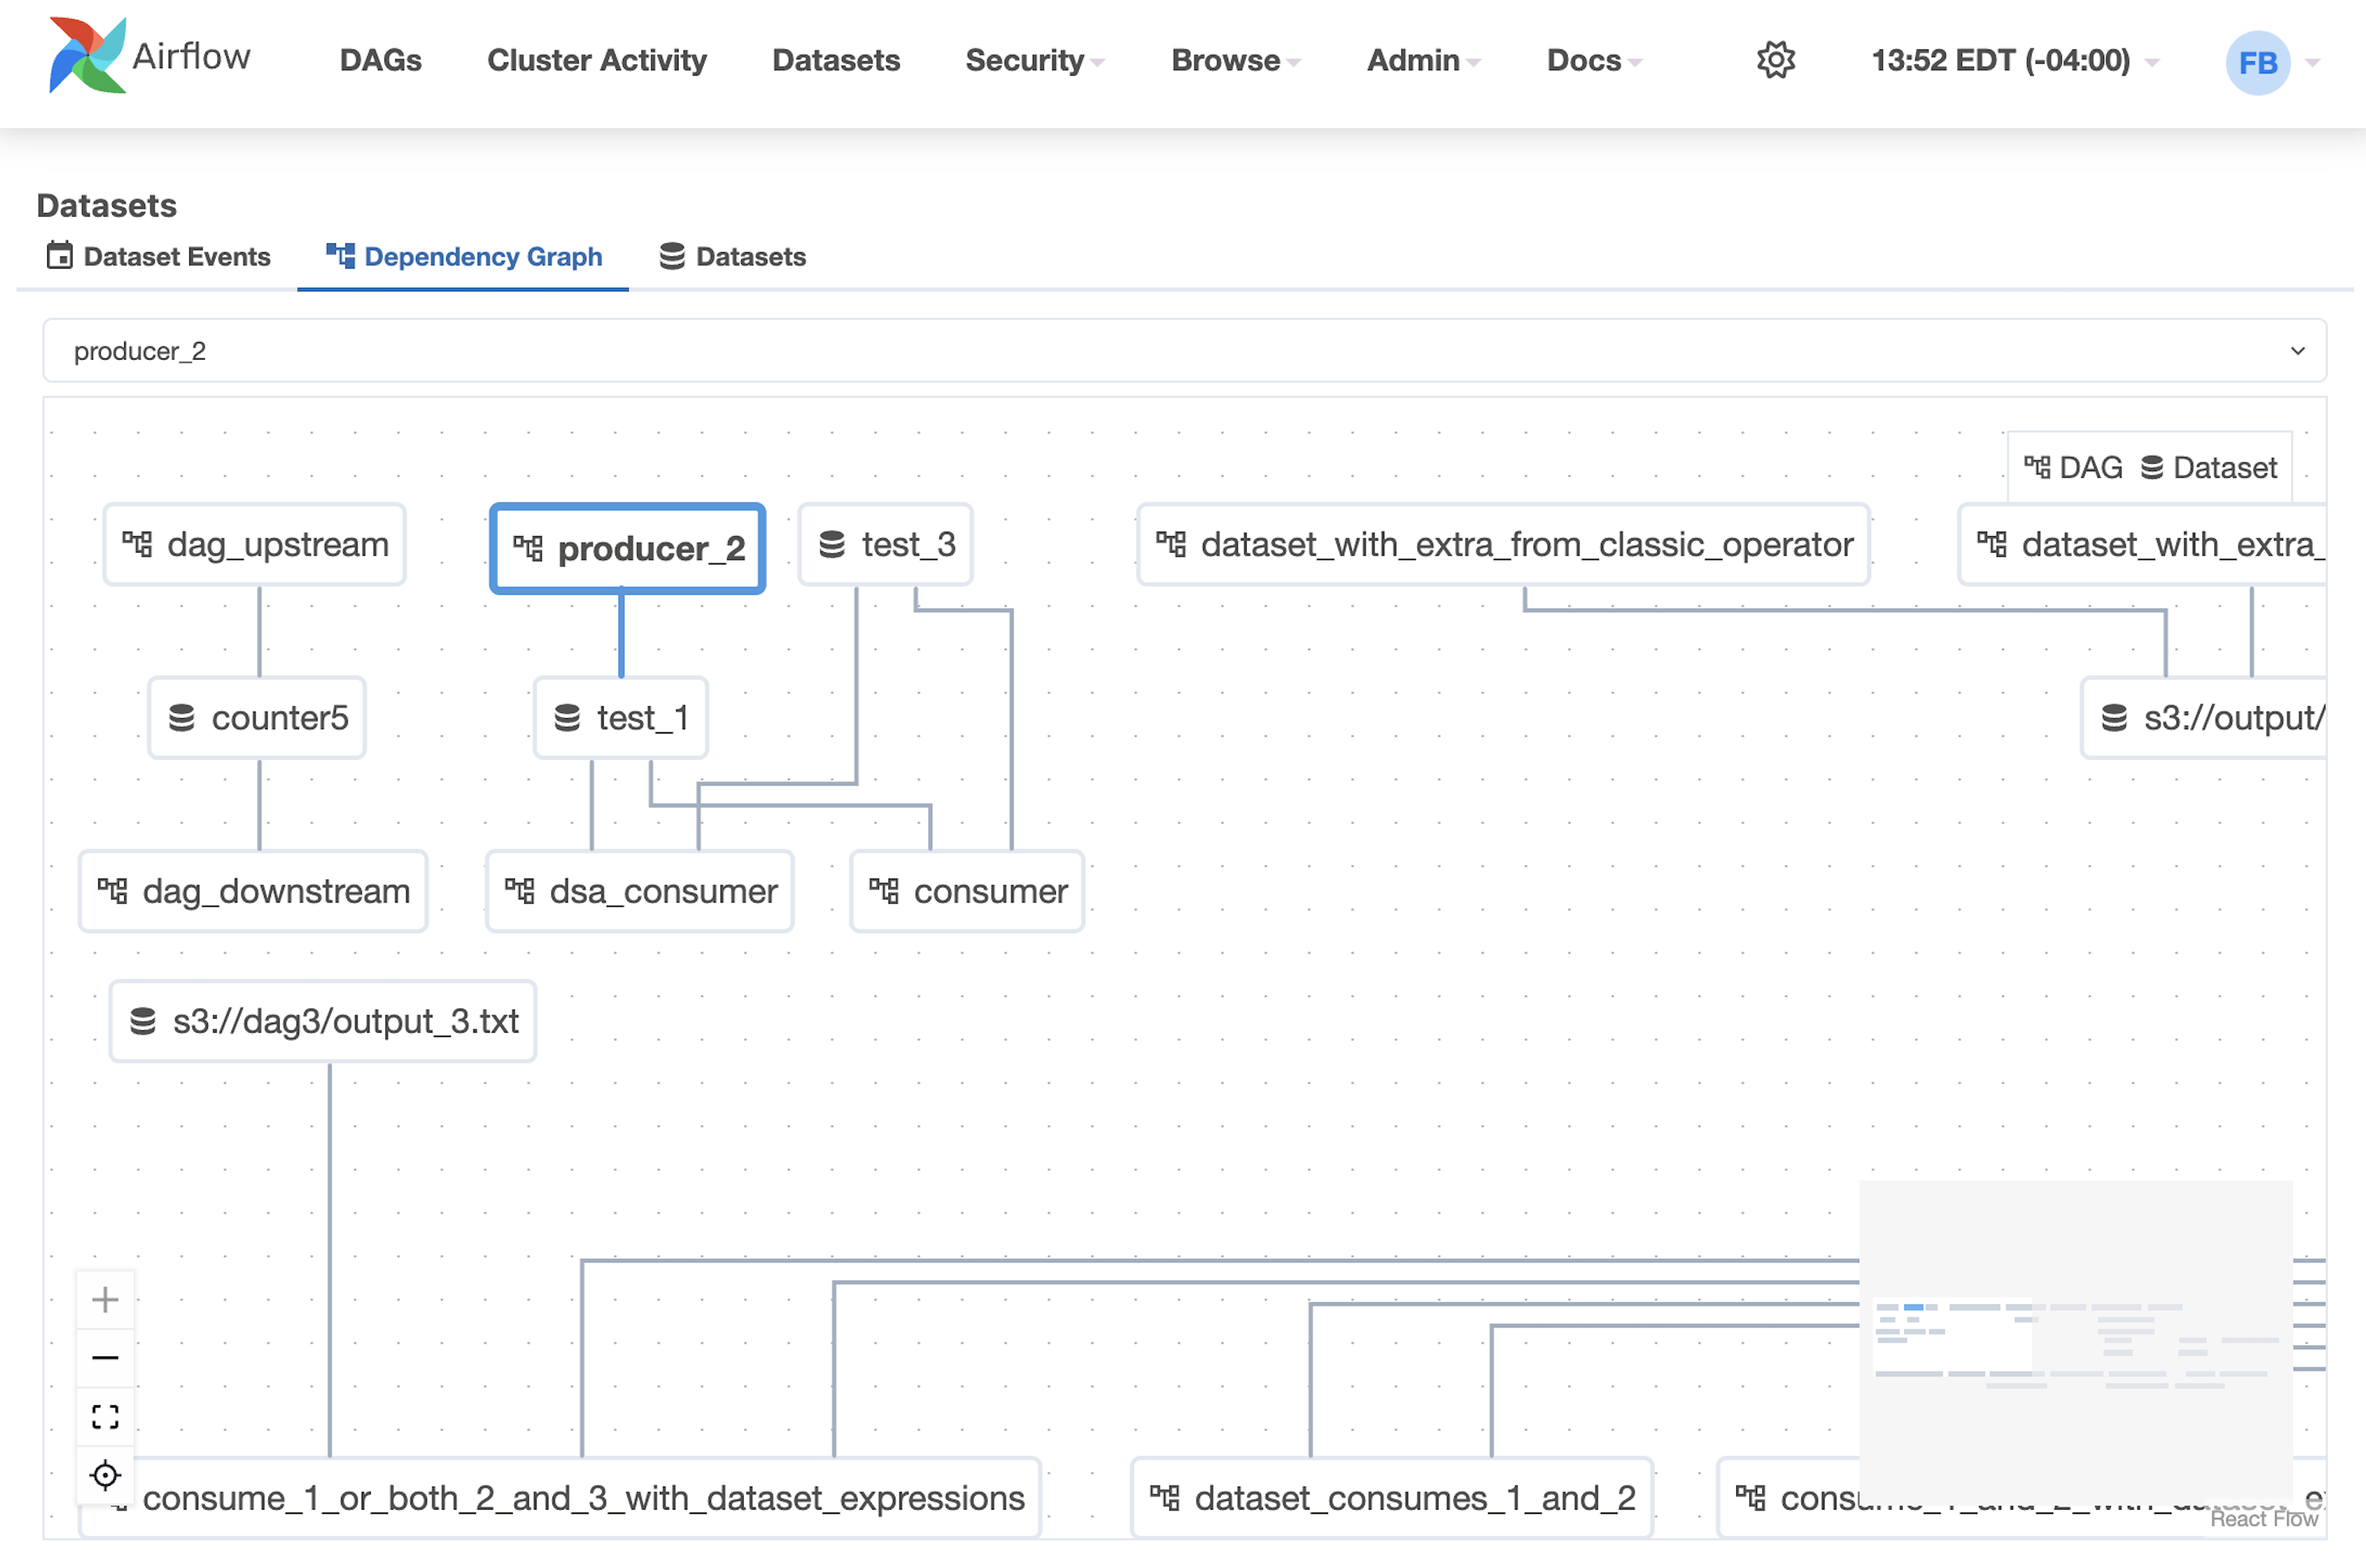Image resolution: width=2366 pixels, height=1568 pixels.
Task: Click the fit view bracket icon
Action: [105, 1416]
